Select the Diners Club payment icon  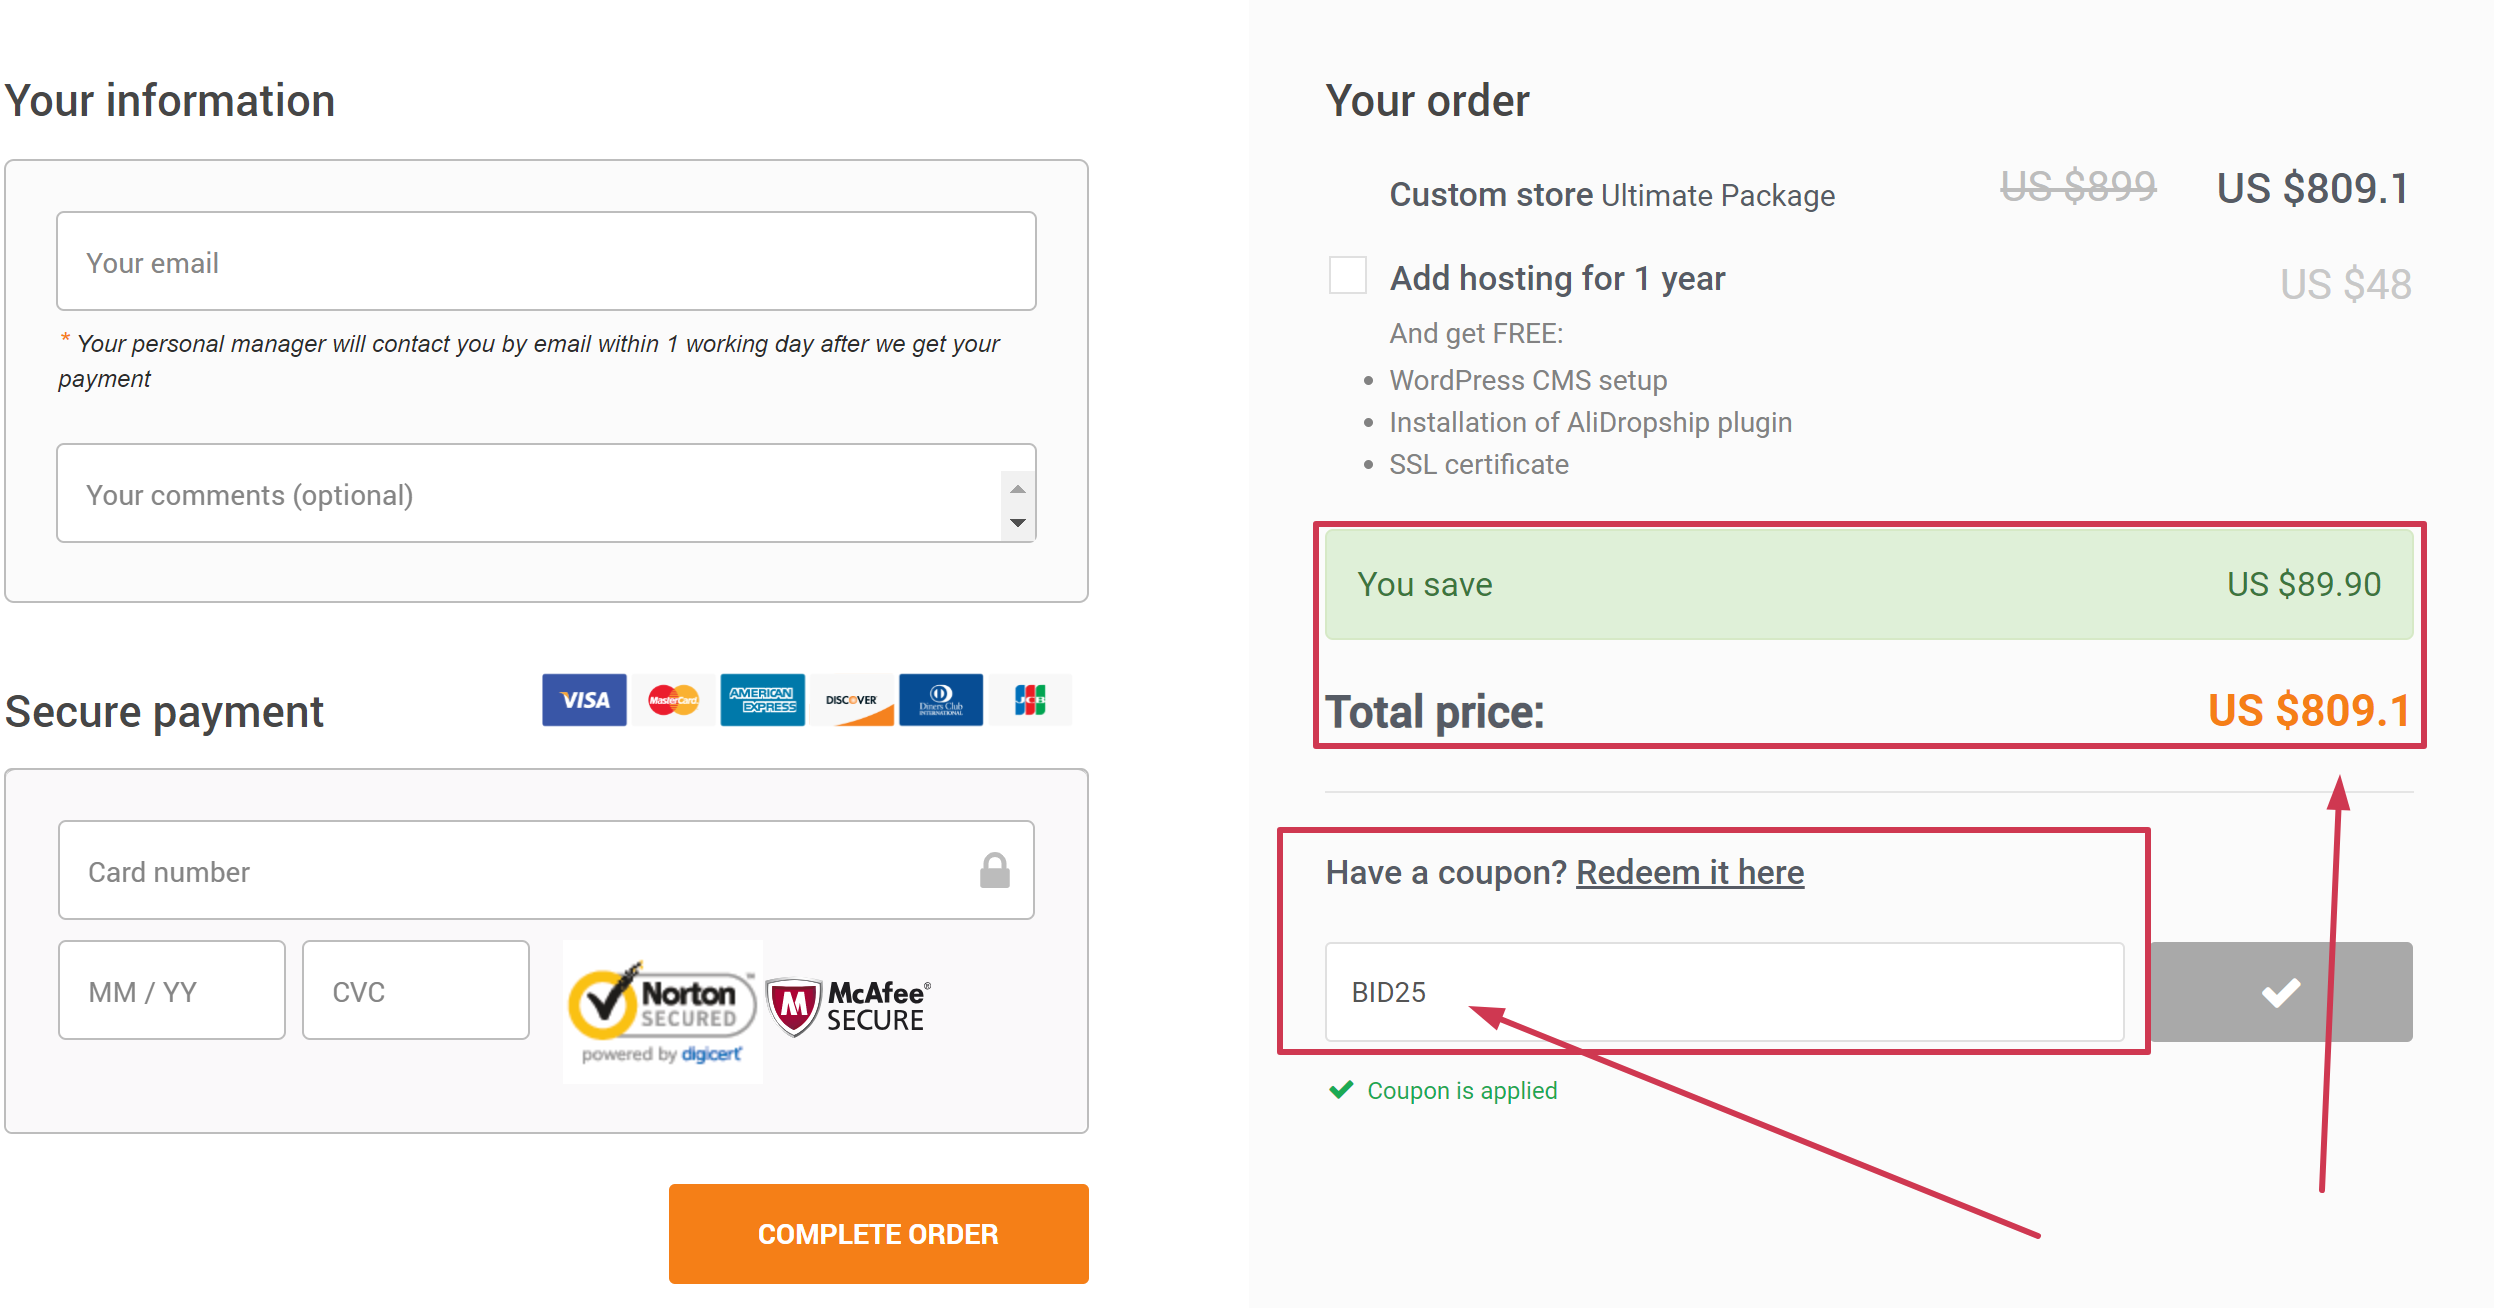(x=941, y=700)
